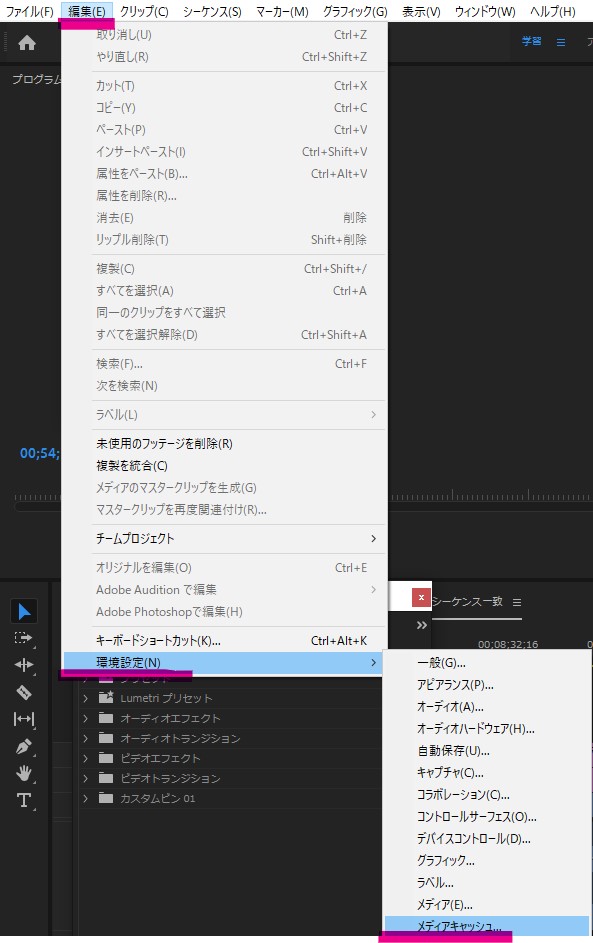Screen dimensions: 593x943
Task: Choose 複製を統合(C)
Action: (x=224, y=465)
